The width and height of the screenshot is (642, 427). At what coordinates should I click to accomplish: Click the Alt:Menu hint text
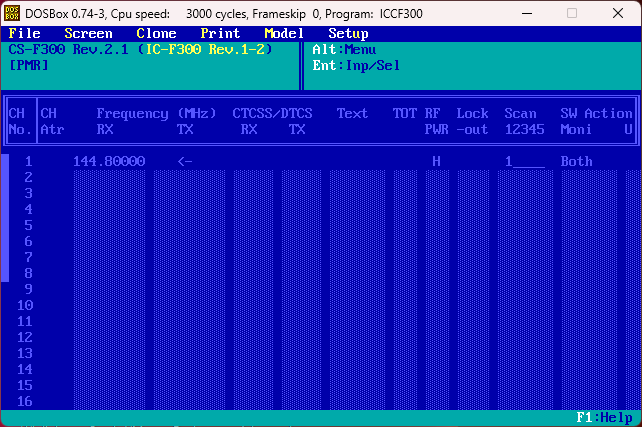(x=344, y=49)
